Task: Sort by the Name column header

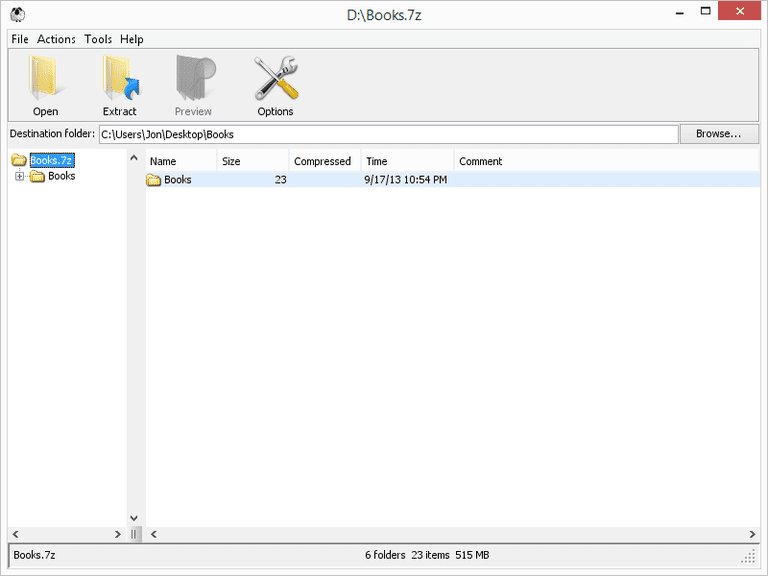Action: pos(181,161)
